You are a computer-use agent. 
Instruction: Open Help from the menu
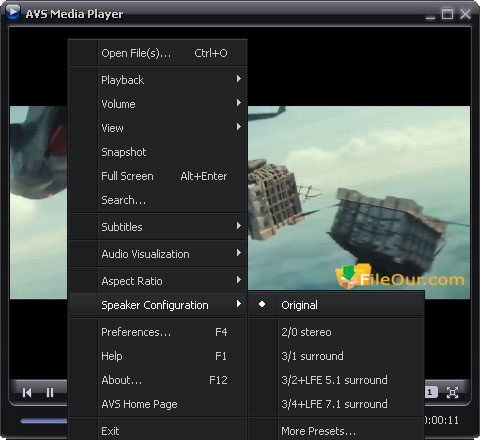click(158, 356)
